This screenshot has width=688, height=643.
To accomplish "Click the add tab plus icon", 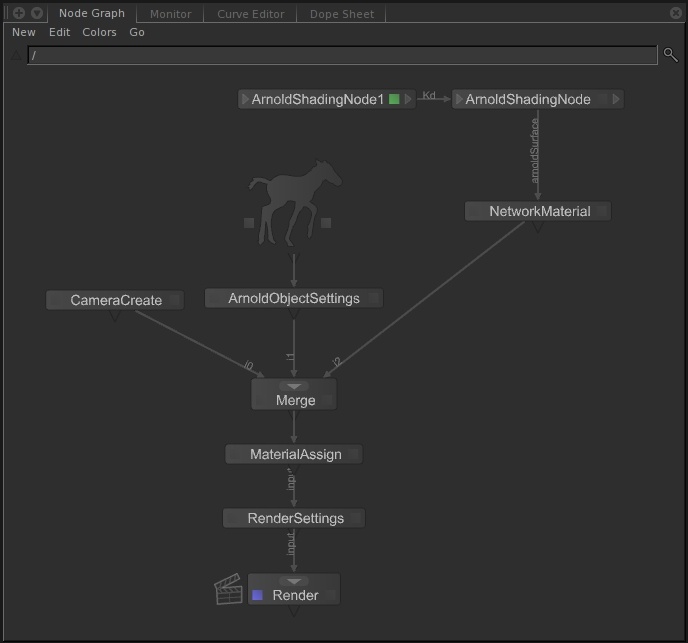I will (x=19, y=13).
